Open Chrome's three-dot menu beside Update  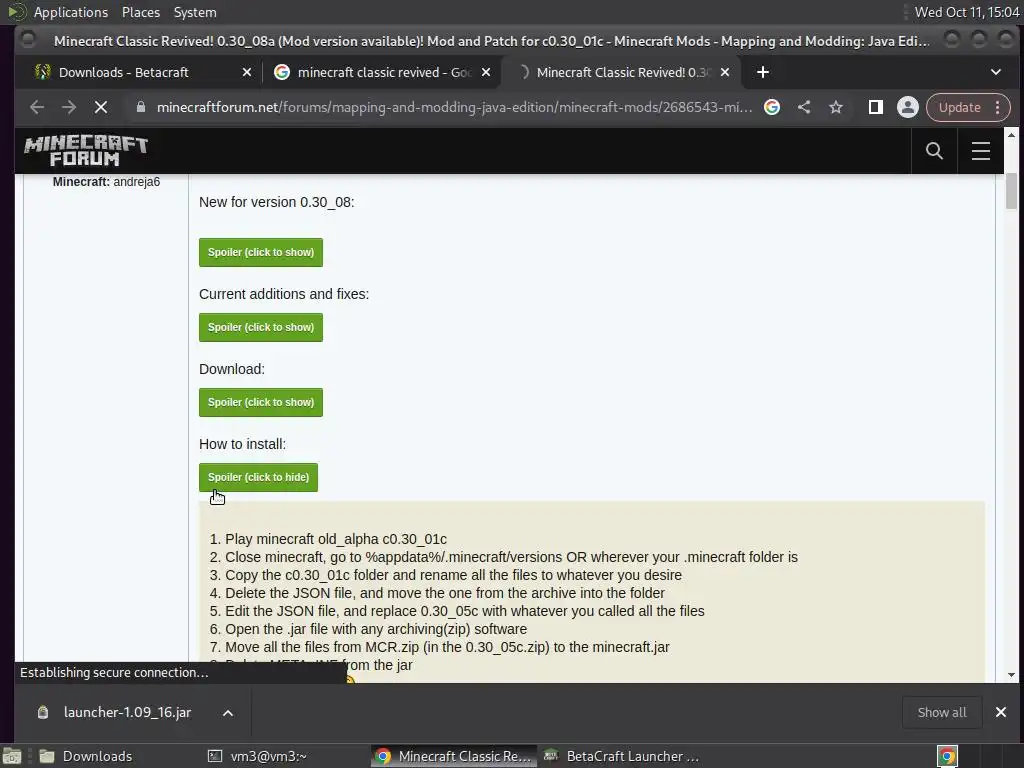pyautogui.click(x=997, y=107)
